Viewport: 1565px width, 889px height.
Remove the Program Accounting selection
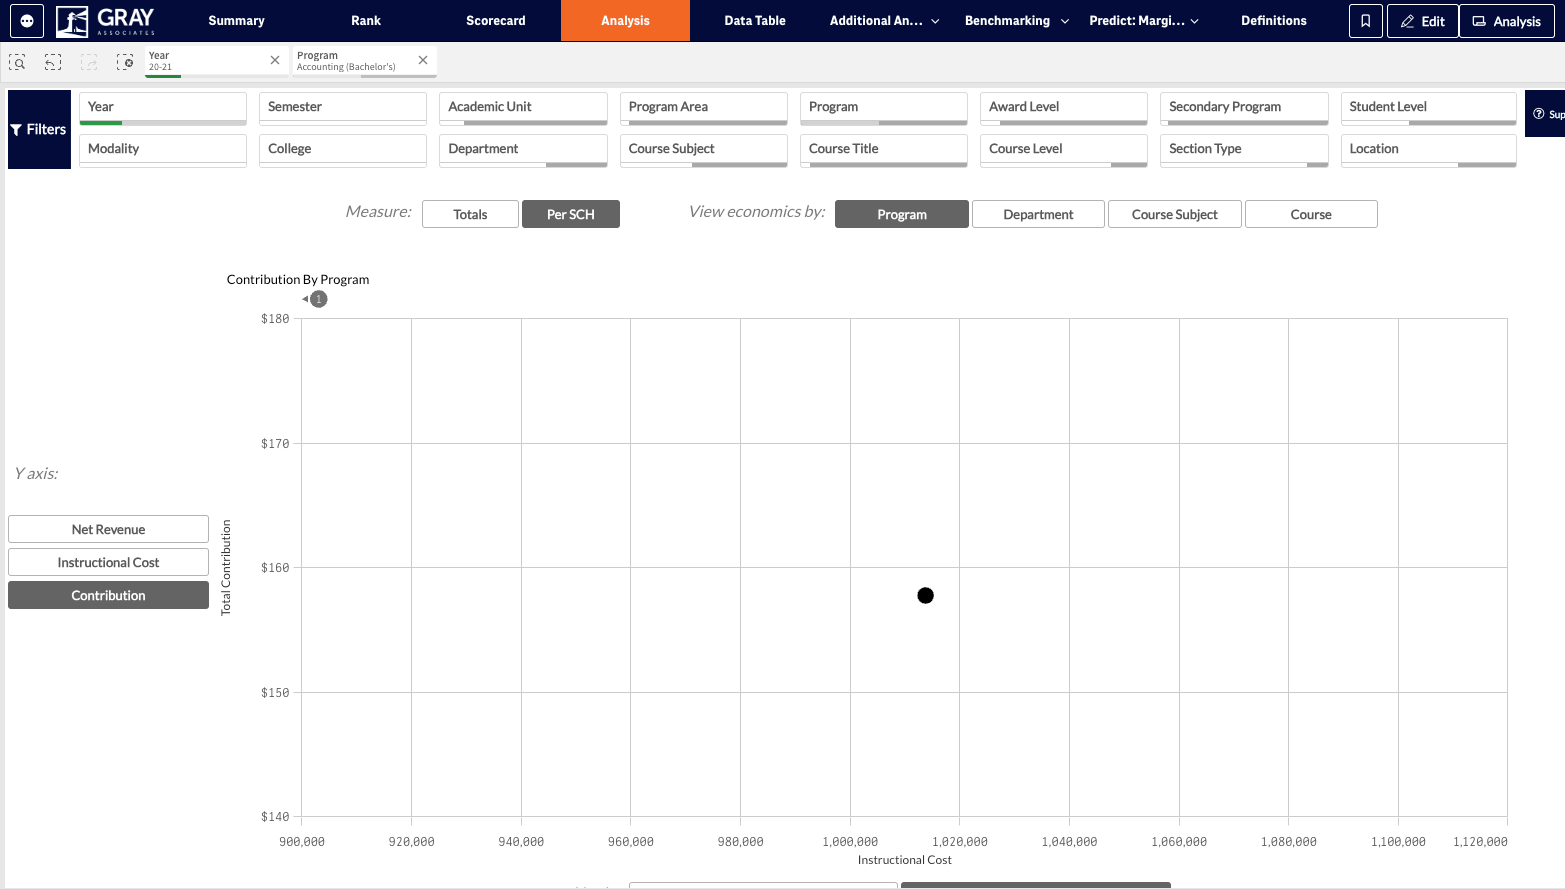click(x=423, y=60)
